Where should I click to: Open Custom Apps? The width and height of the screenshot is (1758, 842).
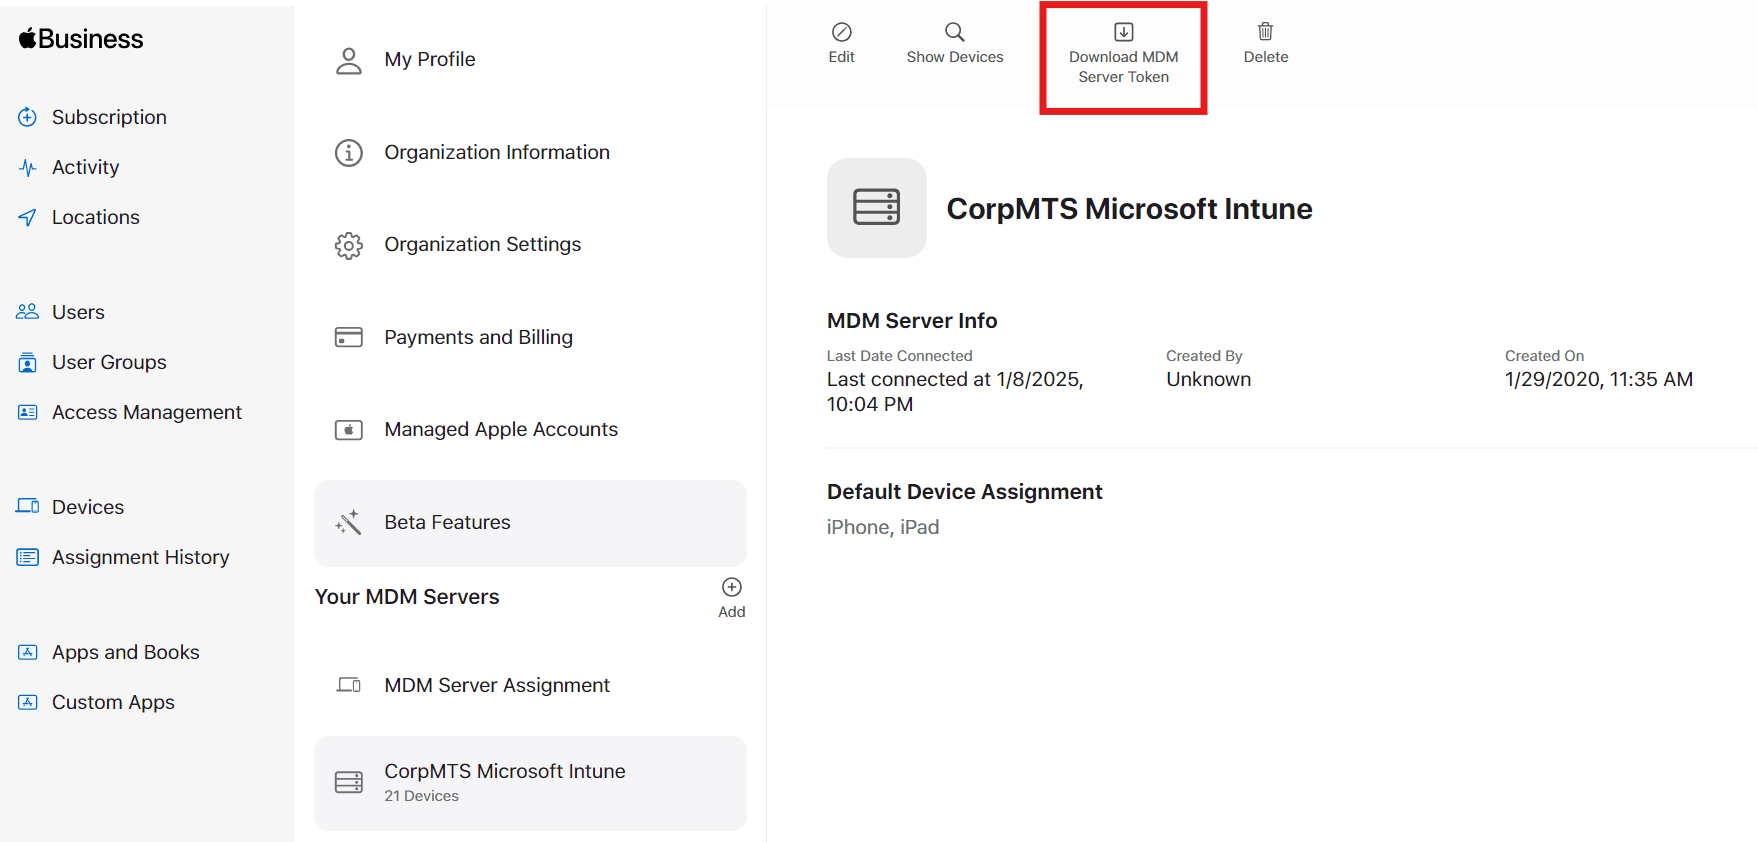[113, 702]
